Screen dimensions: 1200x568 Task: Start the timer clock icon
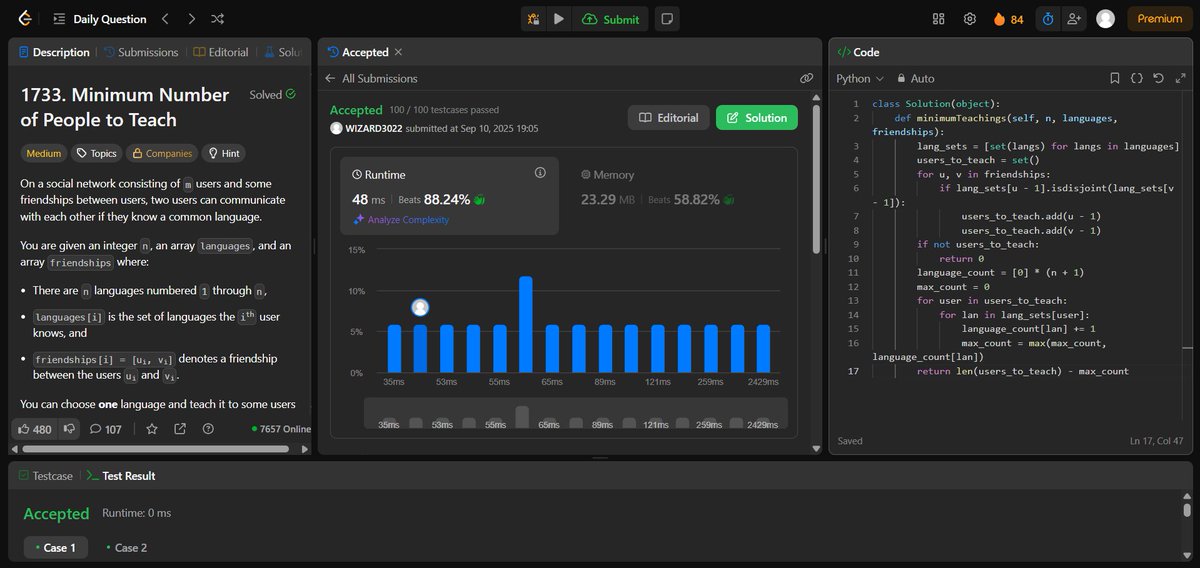click(1048, 19)
